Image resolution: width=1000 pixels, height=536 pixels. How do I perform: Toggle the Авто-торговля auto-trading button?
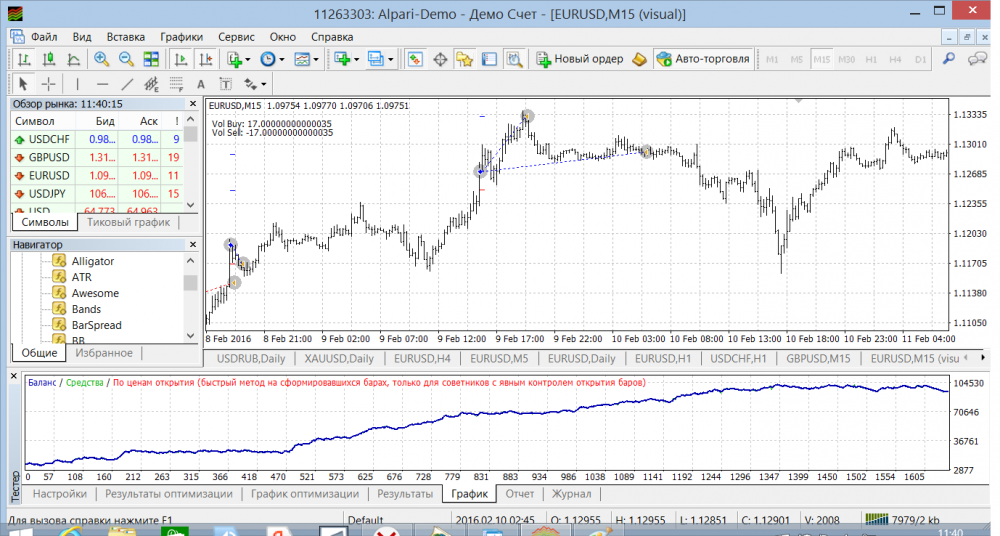703,60
